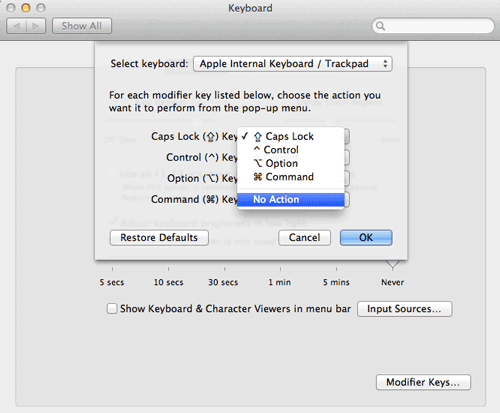The width and height of the screenshot is (500, 413).
Task: Click the magnifying glass search icon
Action: point(380,26)
